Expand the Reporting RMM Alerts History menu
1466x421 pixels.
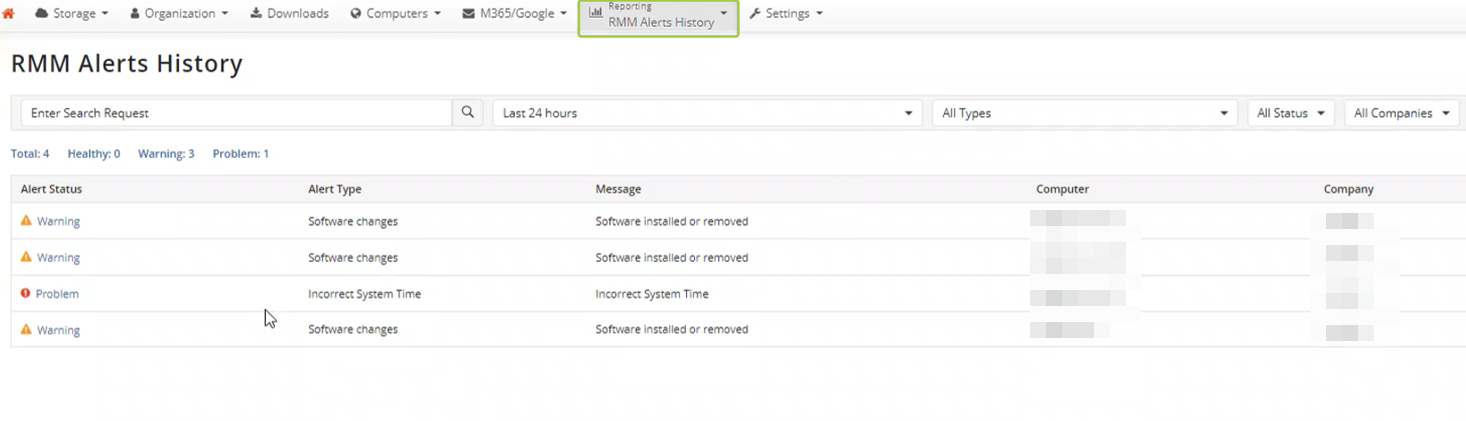[658, 16]
